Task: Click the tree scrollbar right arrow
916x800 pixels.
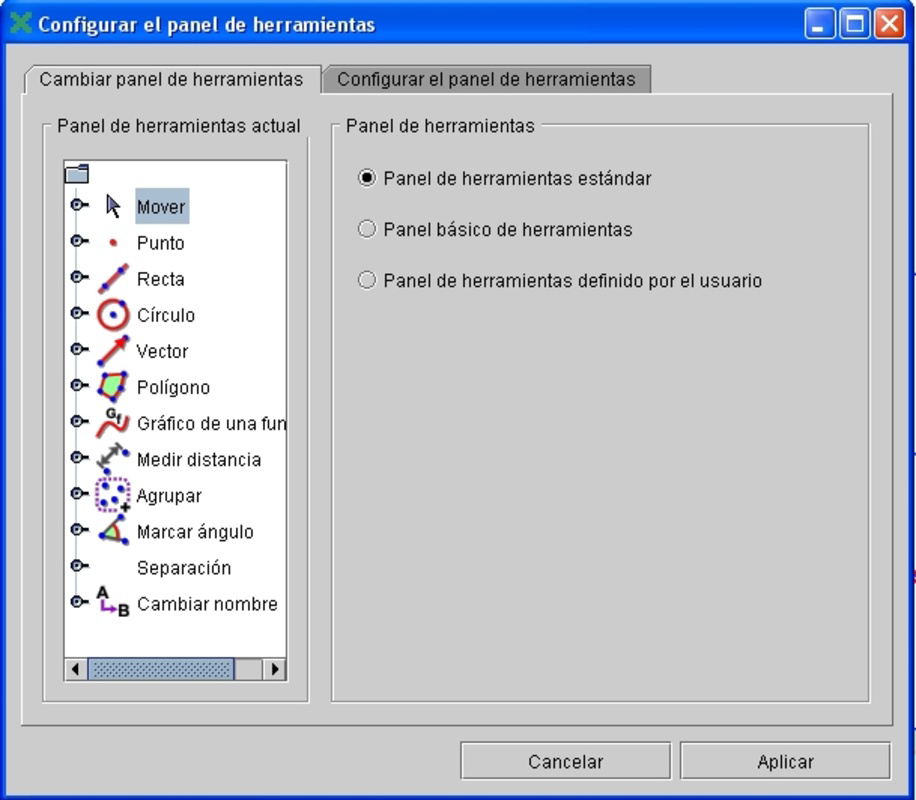Action: pyautogui.click(x=275, y=669)
